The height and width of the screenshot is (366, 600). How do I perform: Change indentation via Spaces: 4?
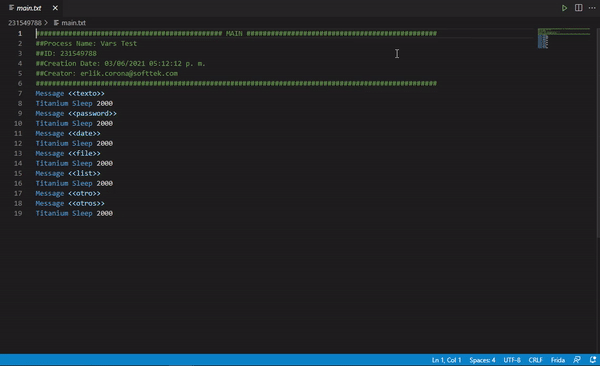[482, 360]
